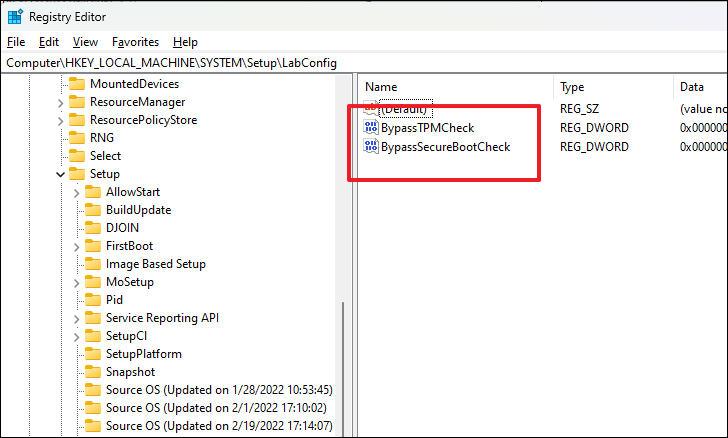
Task: Expand the FirstBoot key
Action: (x=77, y=247)
